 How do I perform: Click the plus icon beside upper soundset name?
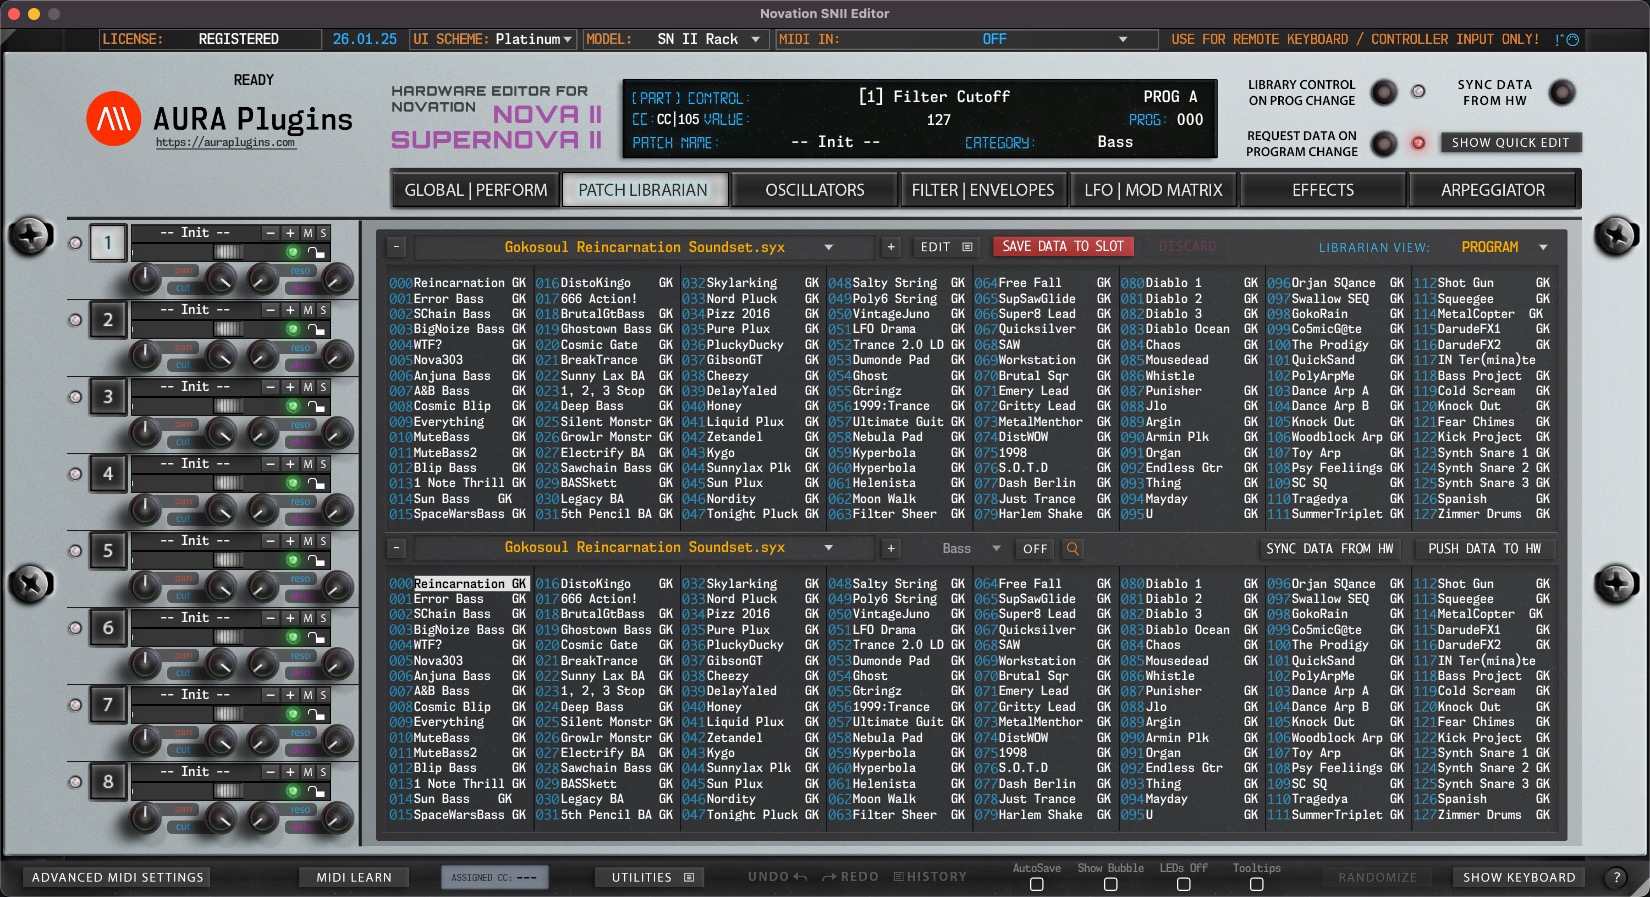point(891,247)
